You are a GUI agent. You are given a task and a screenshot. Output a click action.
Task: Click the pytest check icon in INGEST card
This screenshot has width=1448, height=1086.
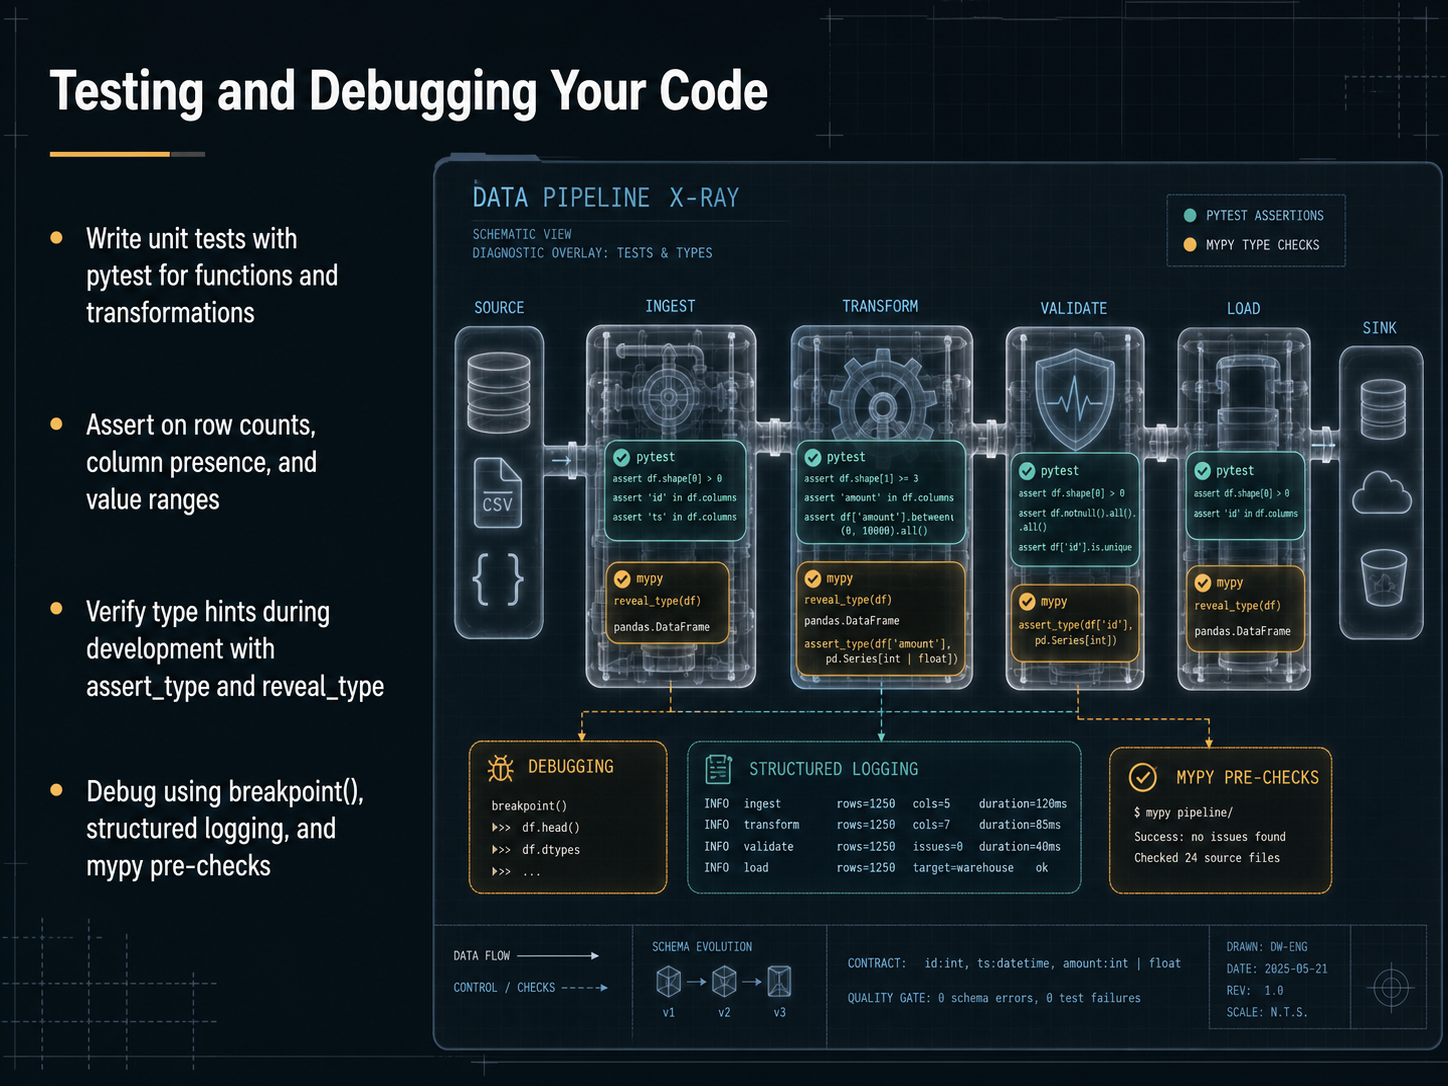(621, 457)
